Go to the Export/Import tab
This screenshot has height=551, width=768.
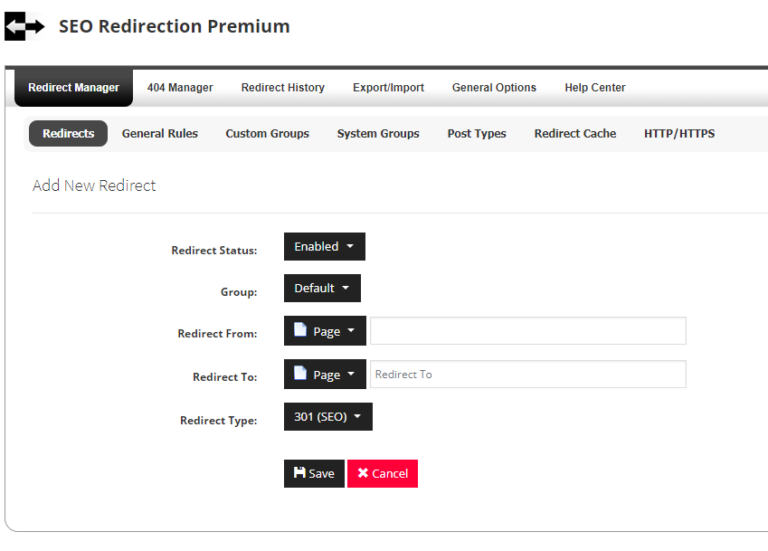click(388, 88)
